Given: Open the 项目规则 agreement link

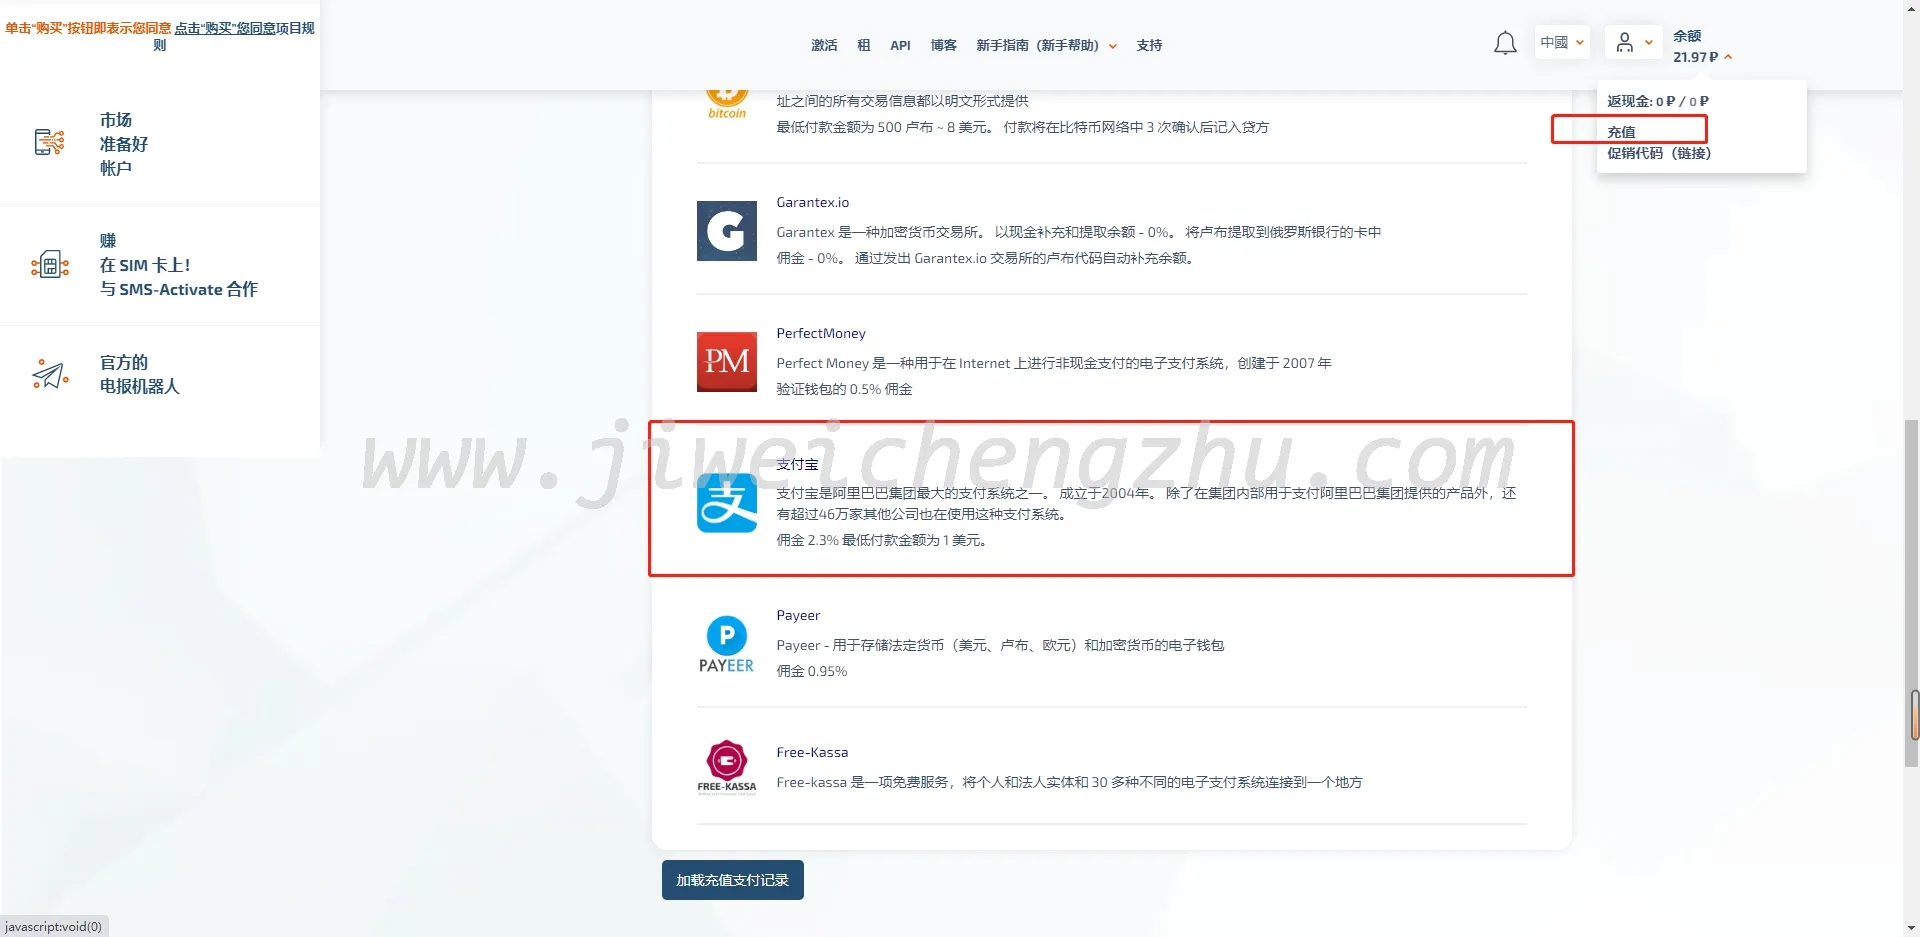Looking at the screenshot, I should (244, 29).
